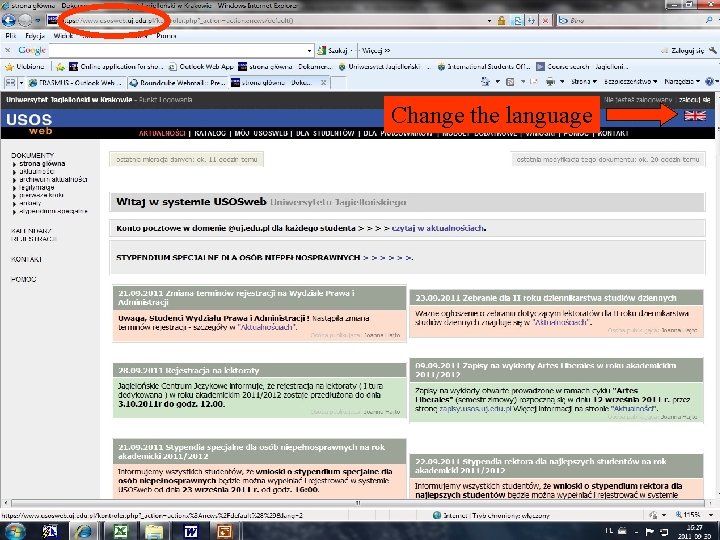Click the printer icon in command bar
This screenshot has width=720, height=540.
click(550, 82)
